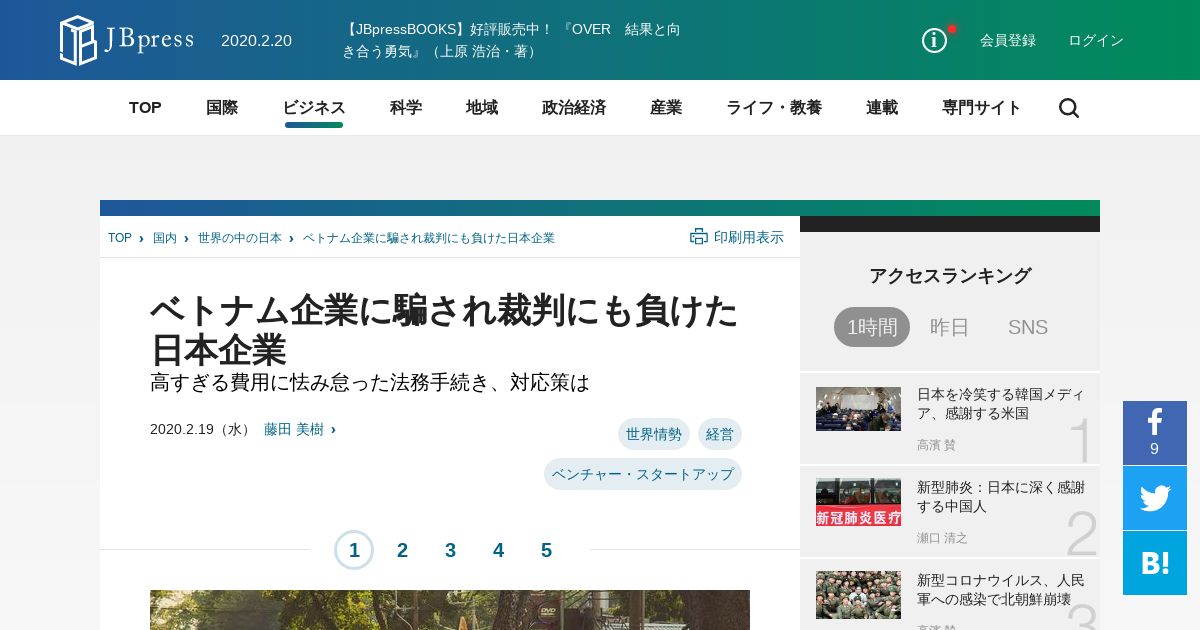The width and height of the screenshot is (1200, 630).
Task: Open 新型肺炎 thumbnail for rank 2
Action: click(858, 502)
